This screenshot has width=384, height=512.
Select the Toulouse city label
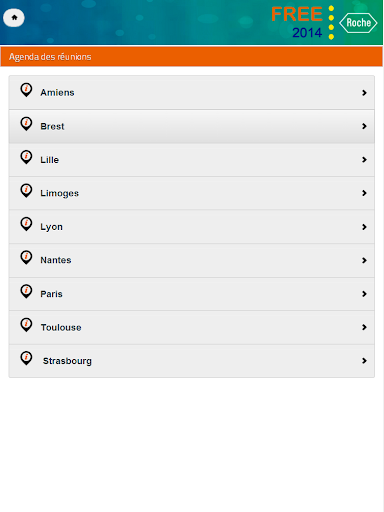point(61,327)
